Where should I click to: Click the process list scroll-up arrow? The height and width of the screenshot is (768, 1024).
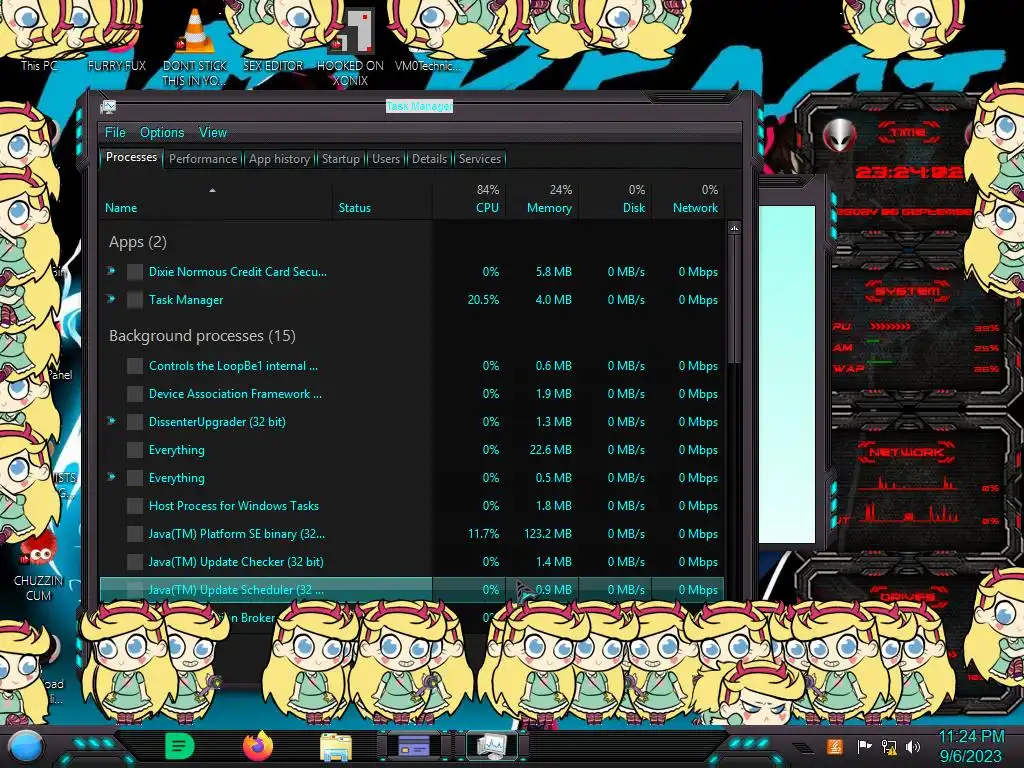coord(734,229)
